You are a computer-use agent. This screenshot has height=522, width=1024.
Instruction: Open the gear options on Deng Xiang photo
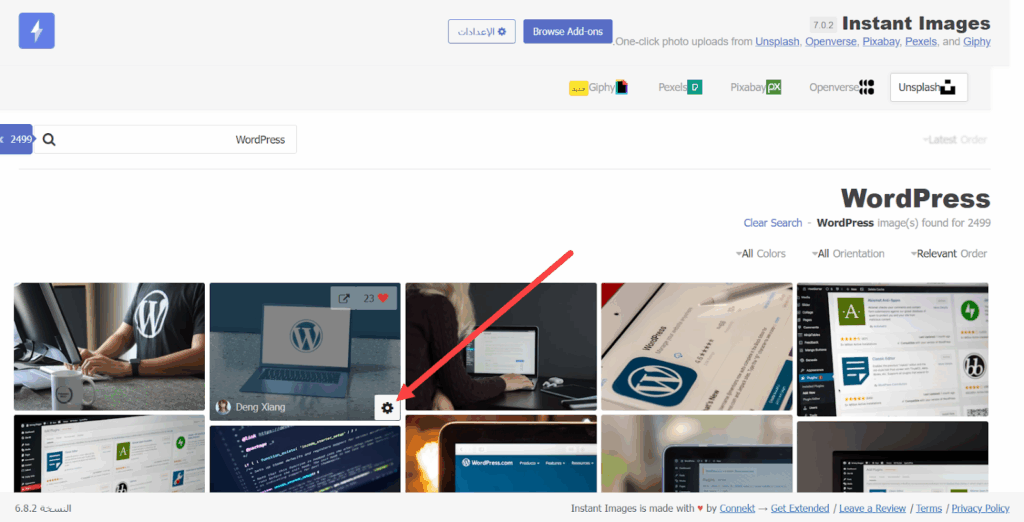point(387,408)
